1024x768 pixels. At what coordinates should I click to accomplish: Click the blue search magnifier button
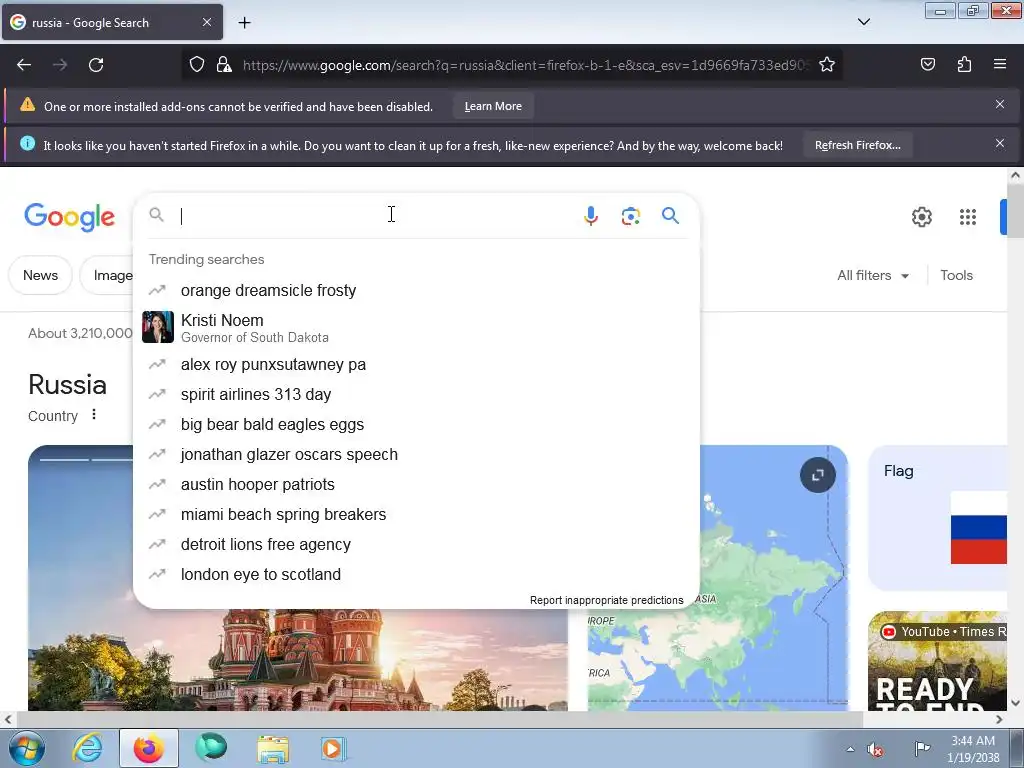point(671,216)
